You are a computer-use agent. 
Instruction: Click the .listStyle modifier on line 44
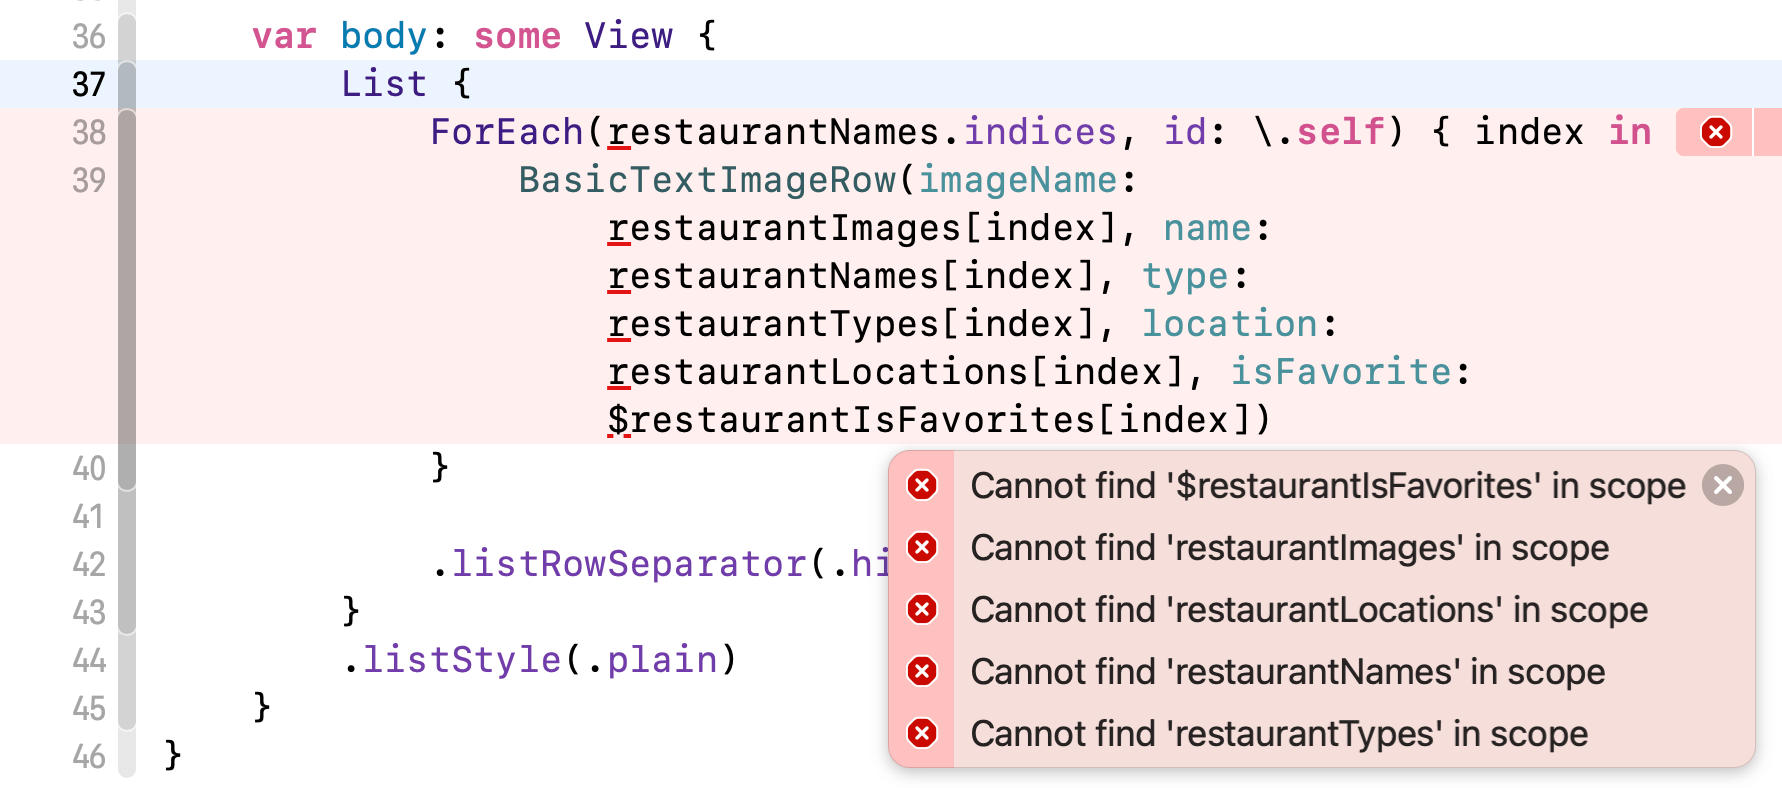click(x=462, y=660)
